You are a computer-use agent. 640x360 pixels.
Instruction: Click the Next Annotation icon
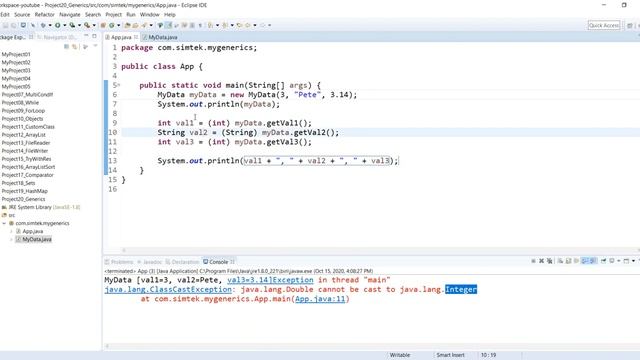(x=210, y=25)
